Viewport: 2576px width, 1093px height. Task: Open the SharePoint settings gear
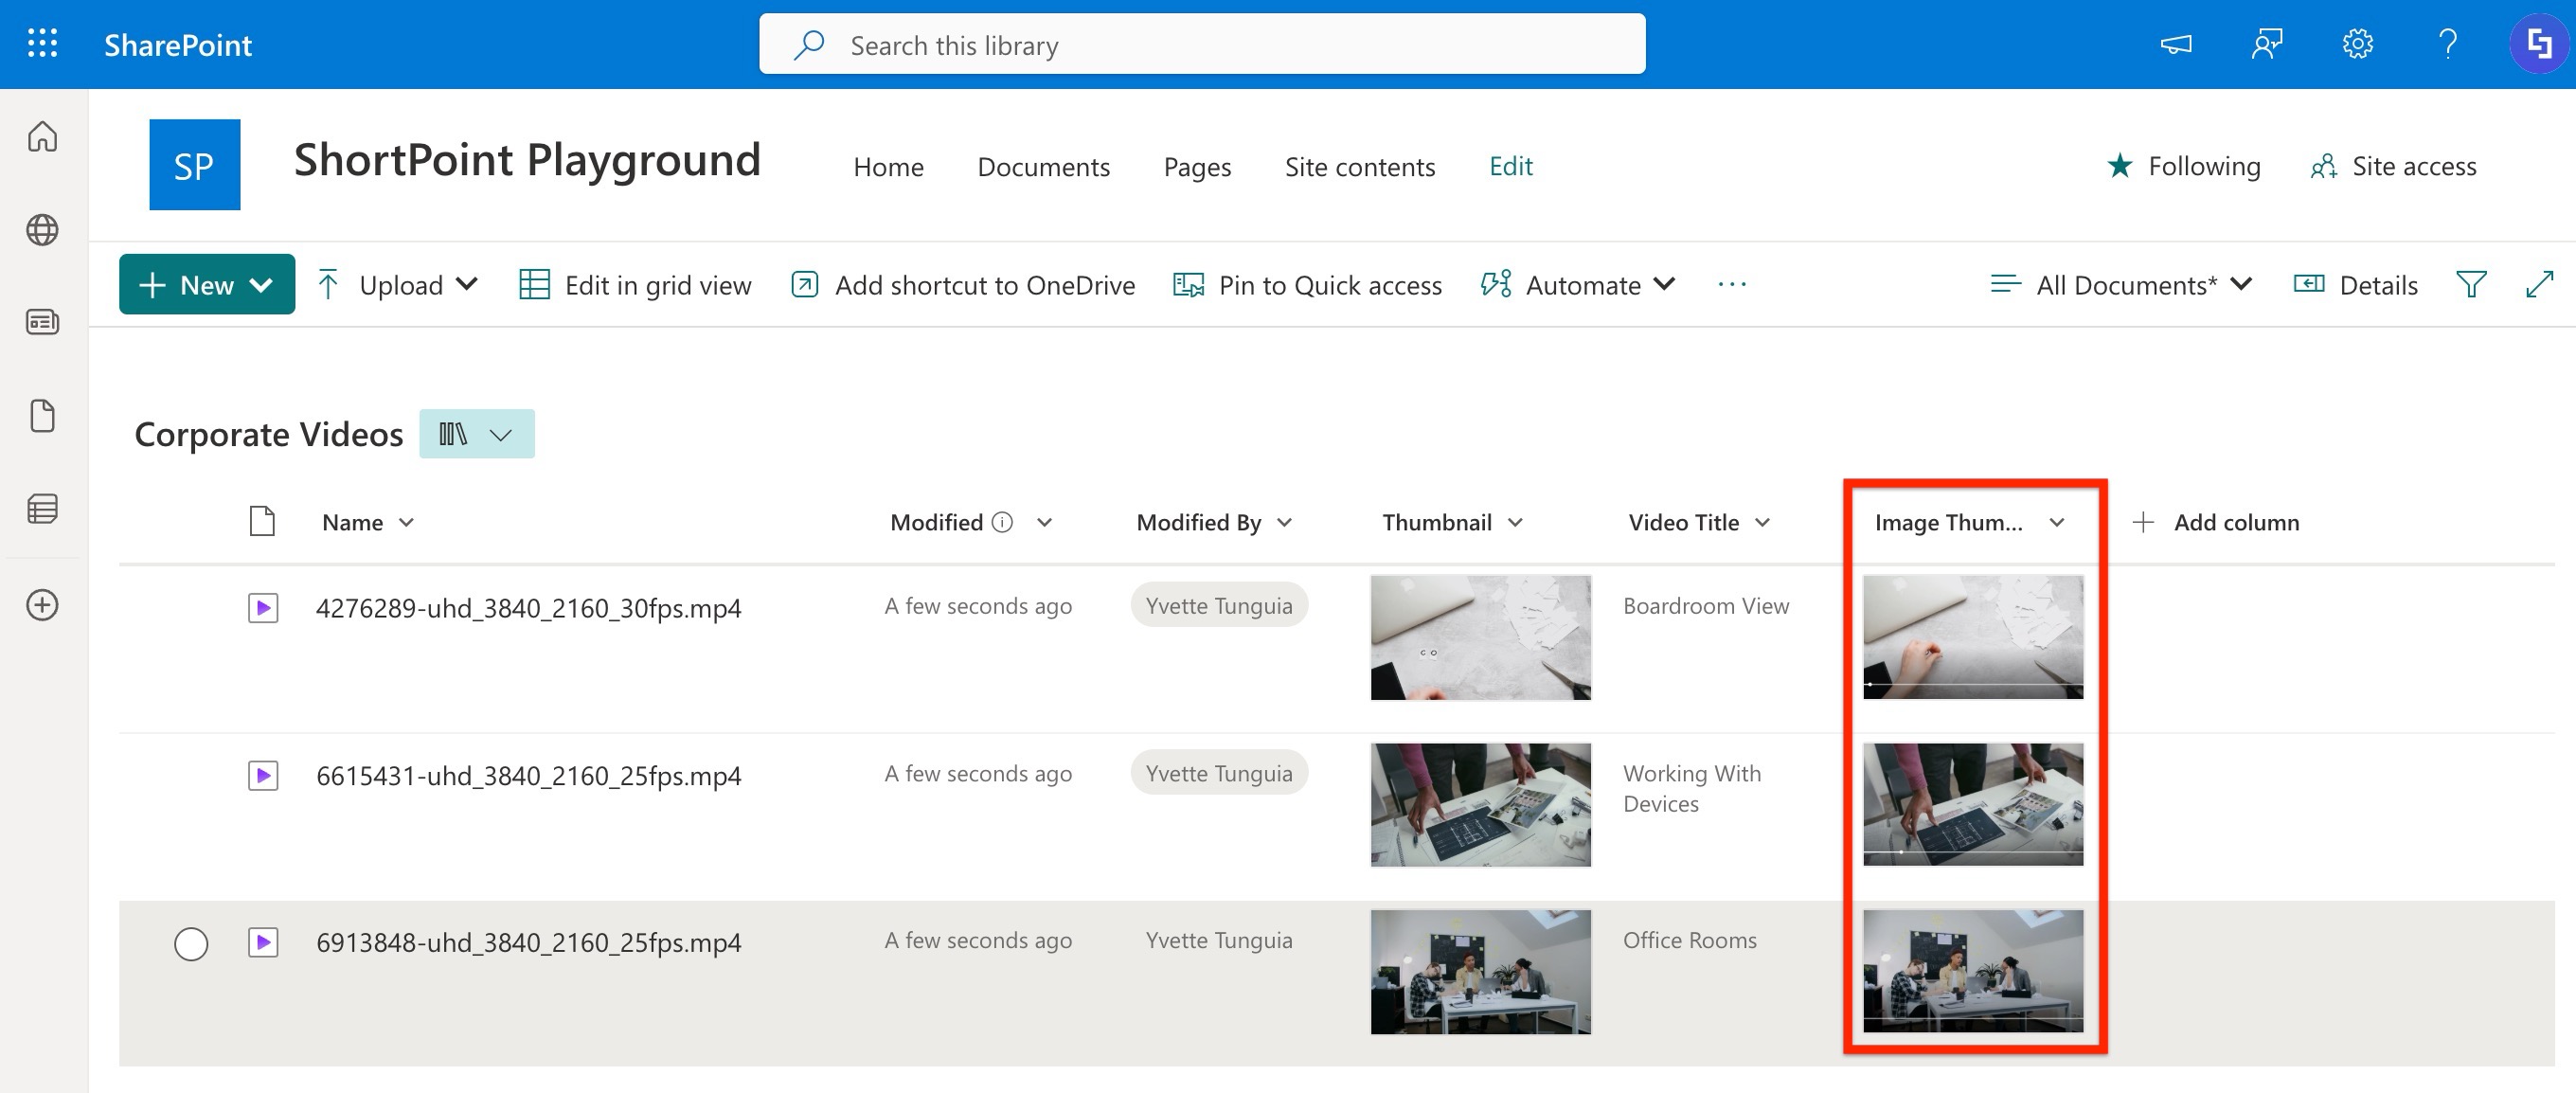click(2356, 43)
